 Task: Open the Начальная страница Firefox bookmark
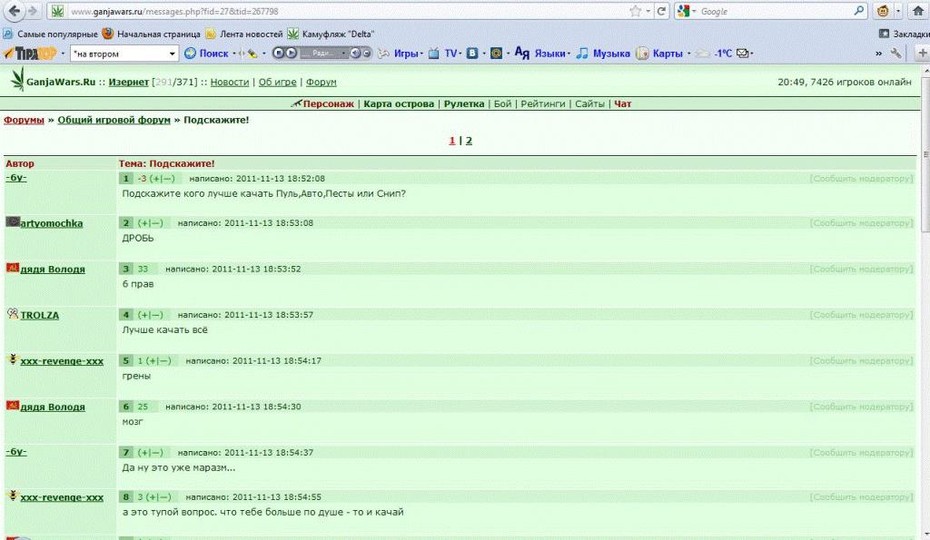151,34
